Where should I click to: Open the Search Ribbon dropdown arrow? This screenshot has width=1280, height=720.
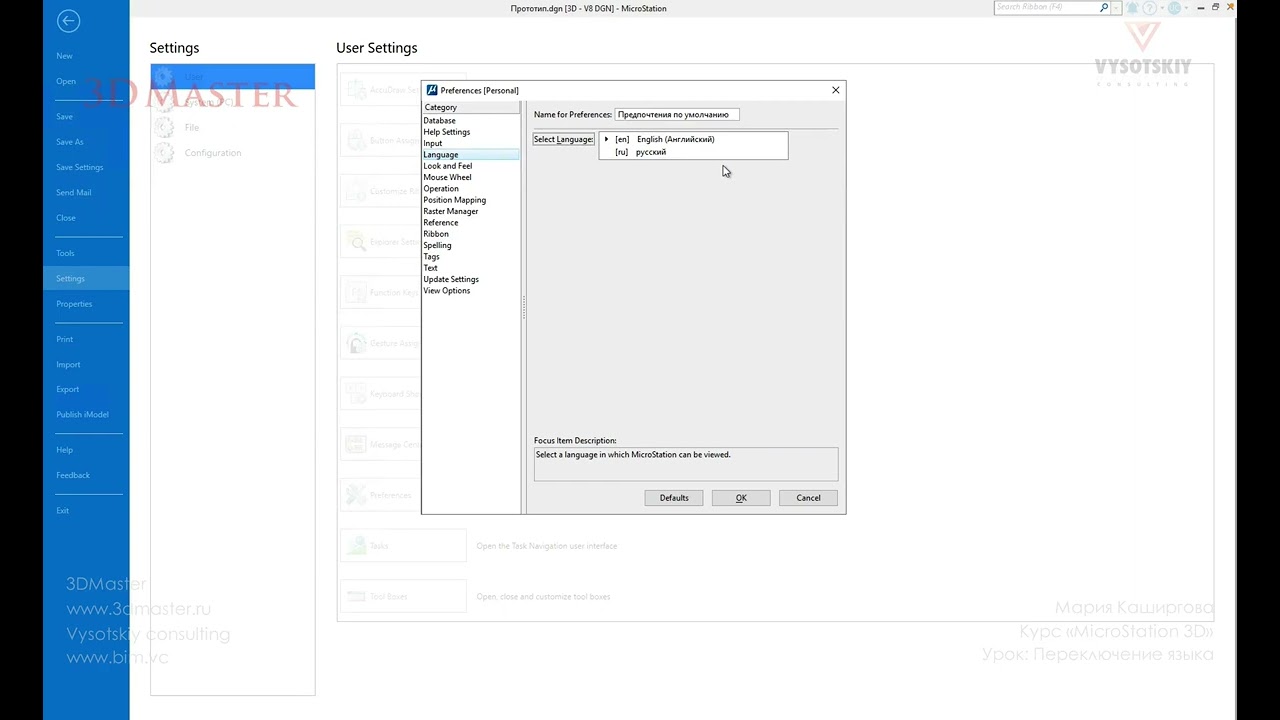(x=1116, y=8)
